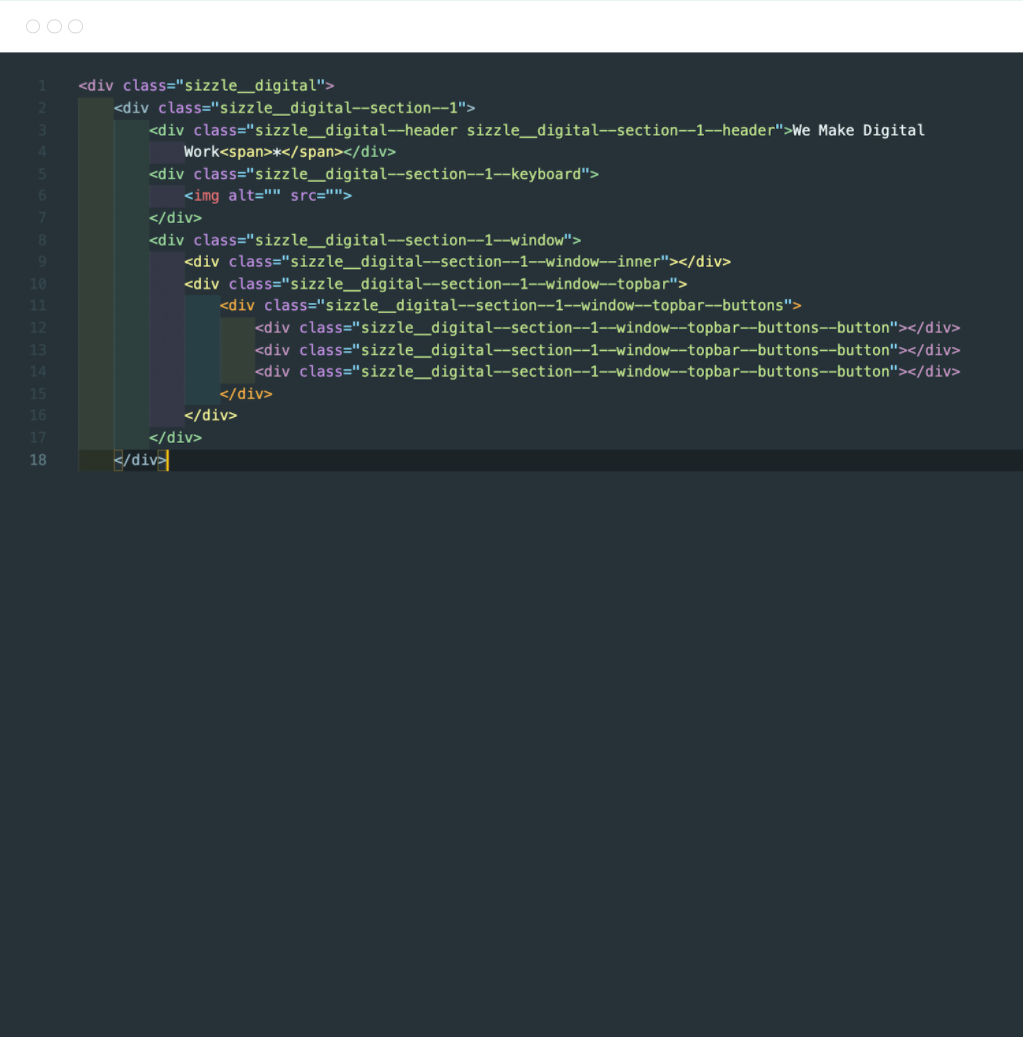Image resolution: width=1023 pixels, height=1037 pixels.
Task: Click the closing </span> tag
Action: pyautogui.click(x=312, y=151)
